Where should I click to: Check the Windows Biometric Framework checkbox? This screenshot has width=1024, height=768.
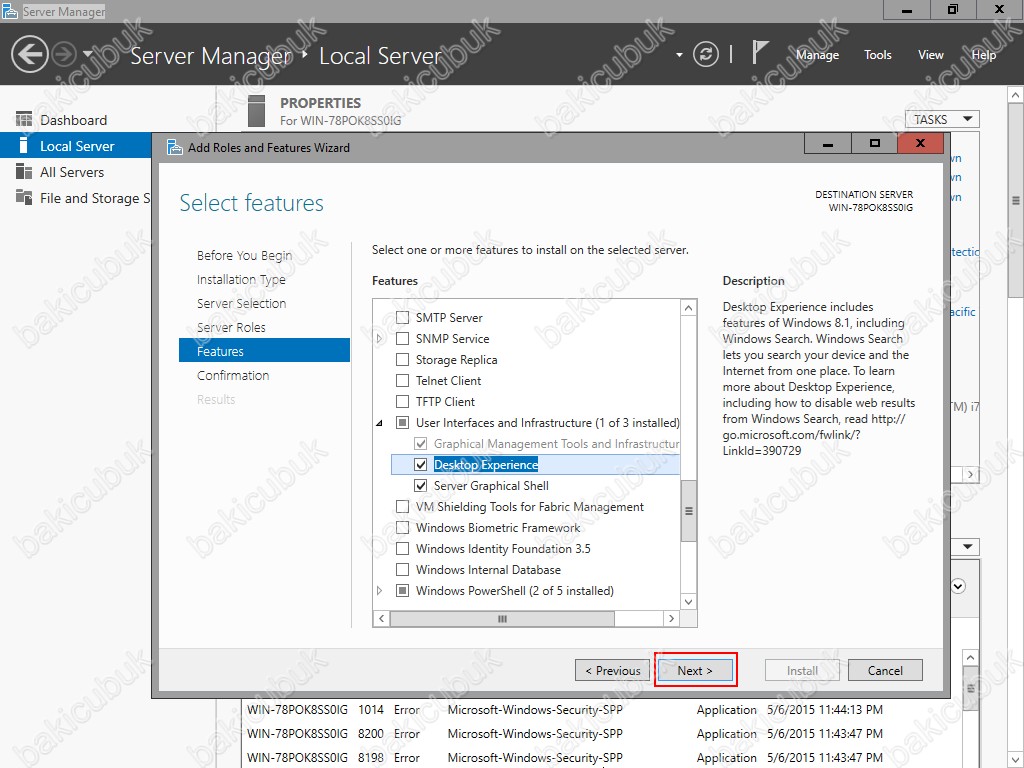[x=403, y=528]
